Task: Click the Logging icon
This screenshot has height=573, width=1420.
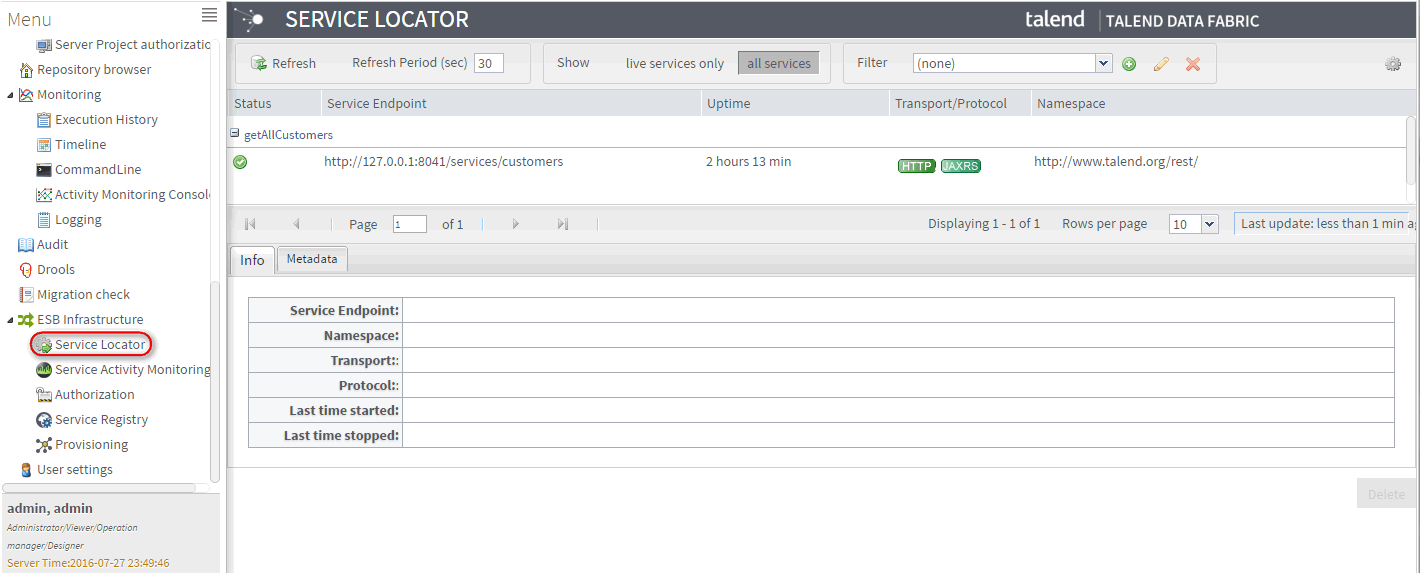Action: pyautogui.click(x=44, y=220)
